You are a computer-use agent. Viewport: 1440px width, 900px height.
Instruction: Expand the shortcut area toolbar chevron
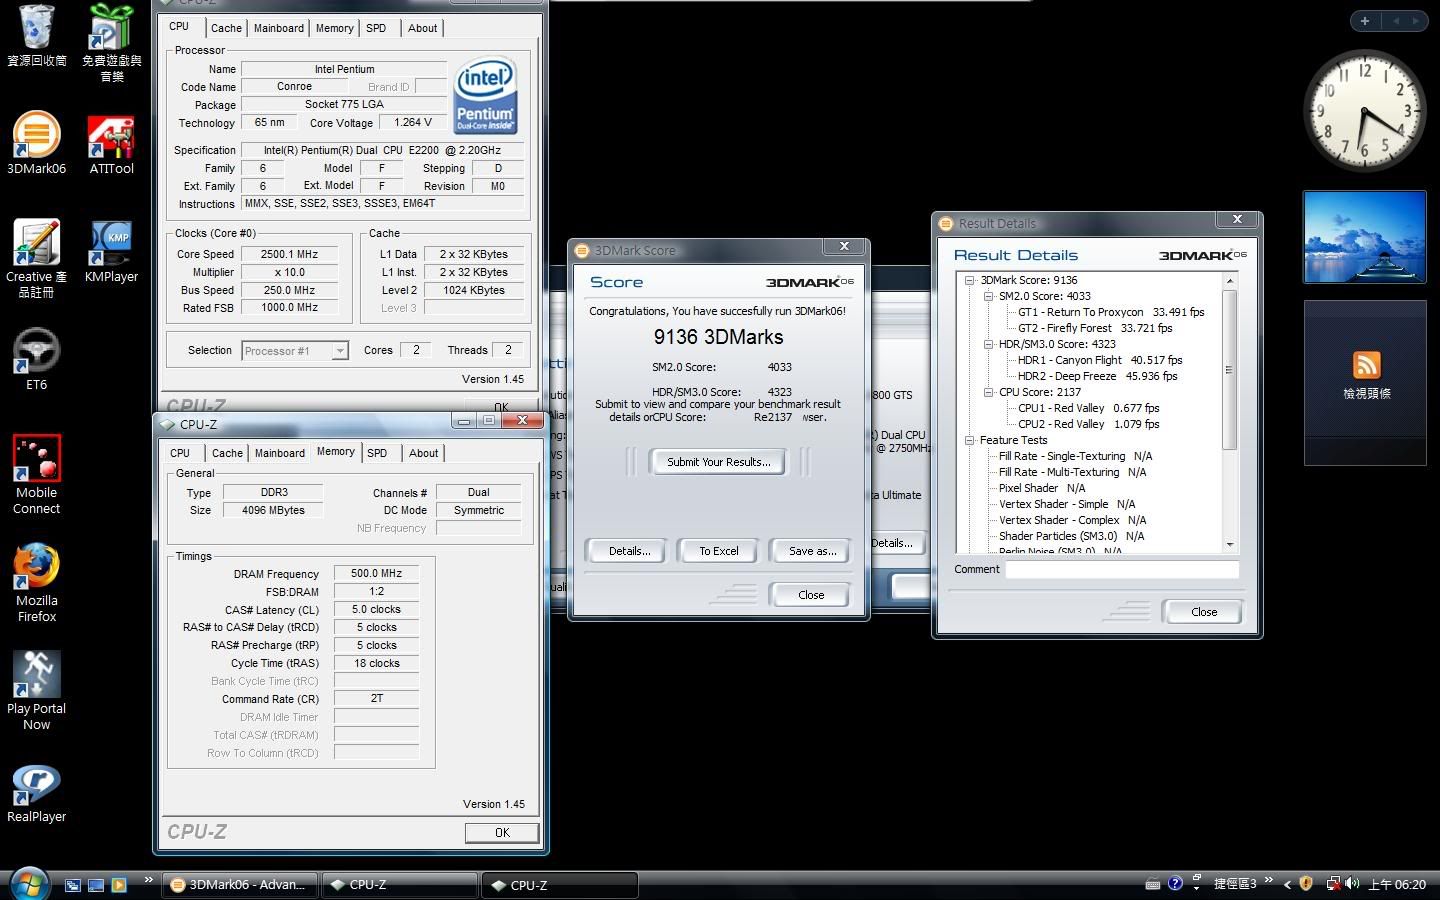coord(1269,880)
